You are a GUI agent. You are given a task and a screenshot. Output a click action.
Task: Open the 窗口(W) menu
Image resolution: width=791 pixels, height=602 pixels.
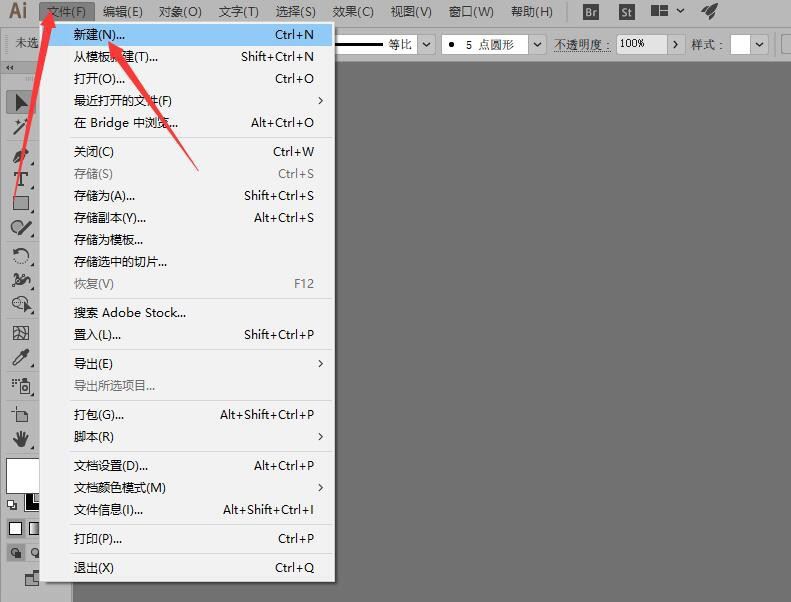click(471, 12)
